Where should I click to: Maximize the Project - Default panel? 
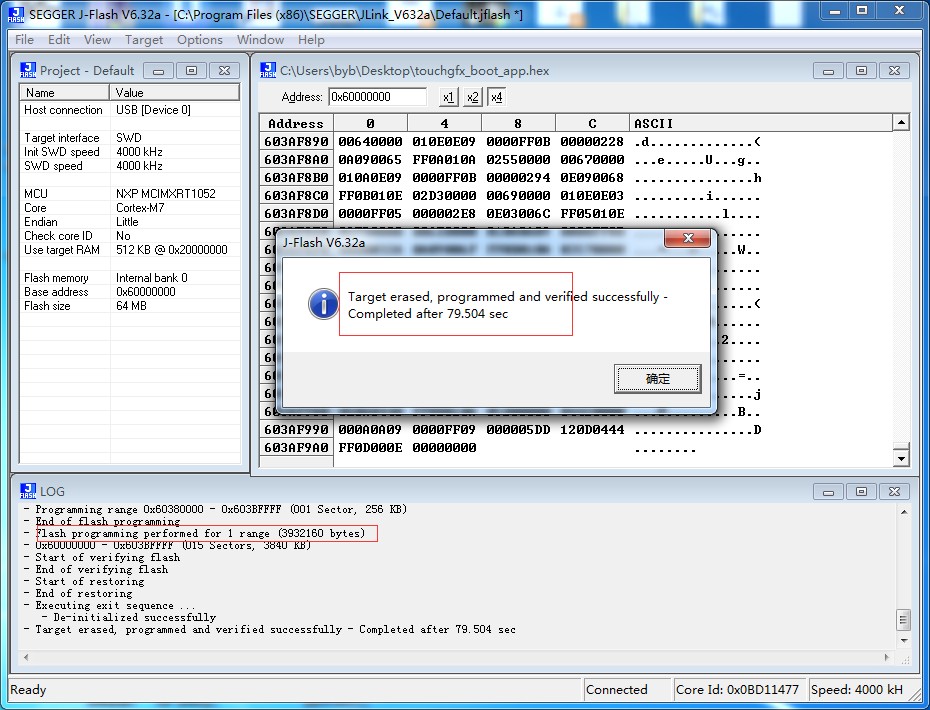191,71
